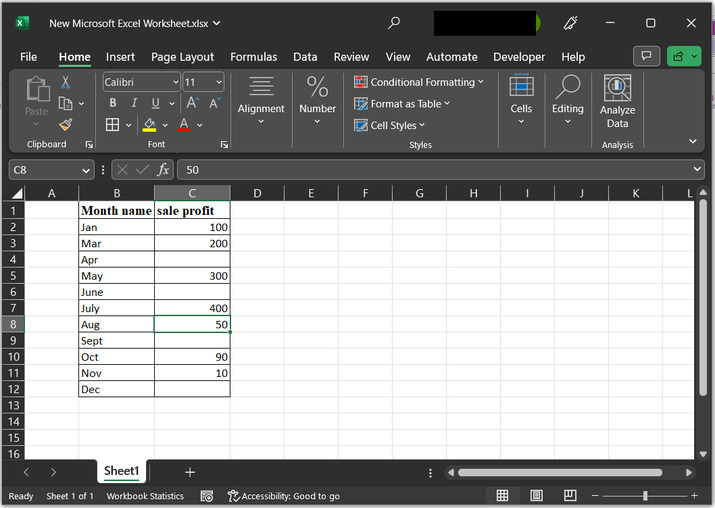Click the Increase Font Size icon
The image size is (715, 508).
(x=193, y=103)
